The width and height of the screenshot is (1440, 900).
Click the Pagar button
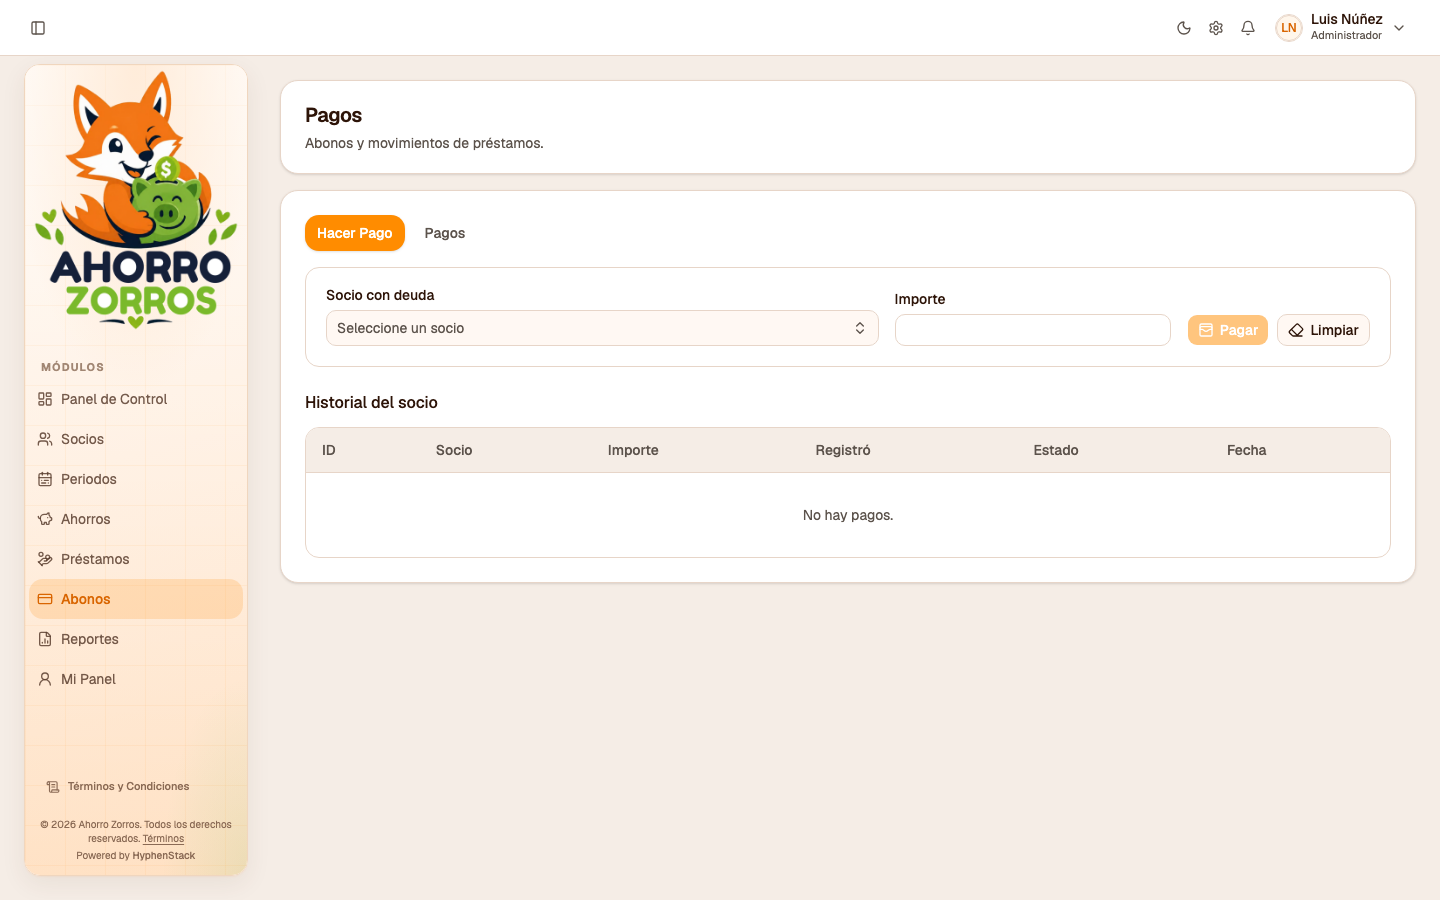1228,330
